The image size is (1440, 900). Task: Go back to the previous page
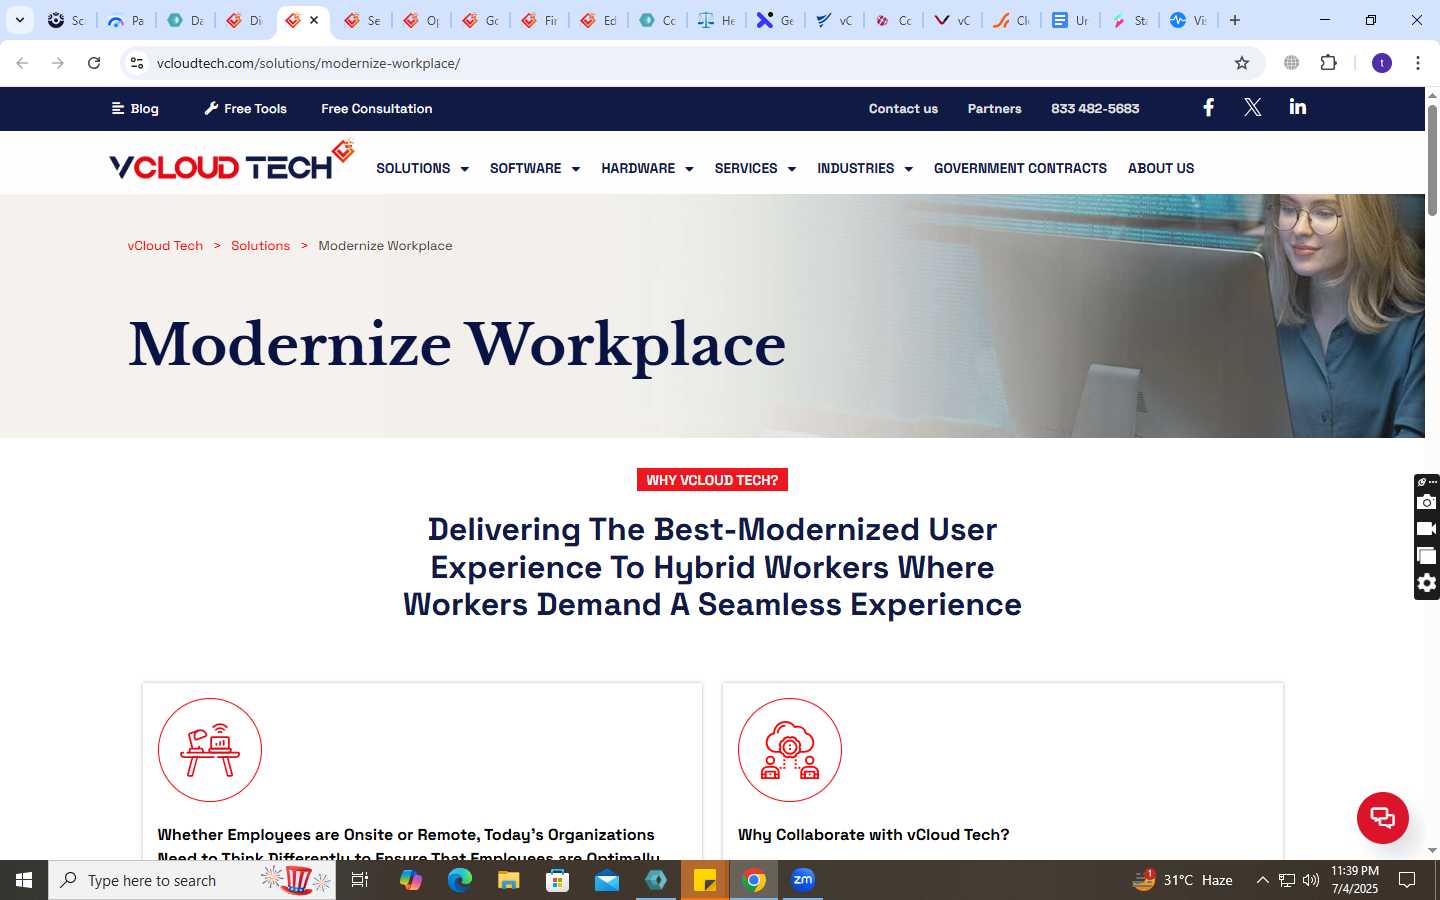click(x=22, y=63)
